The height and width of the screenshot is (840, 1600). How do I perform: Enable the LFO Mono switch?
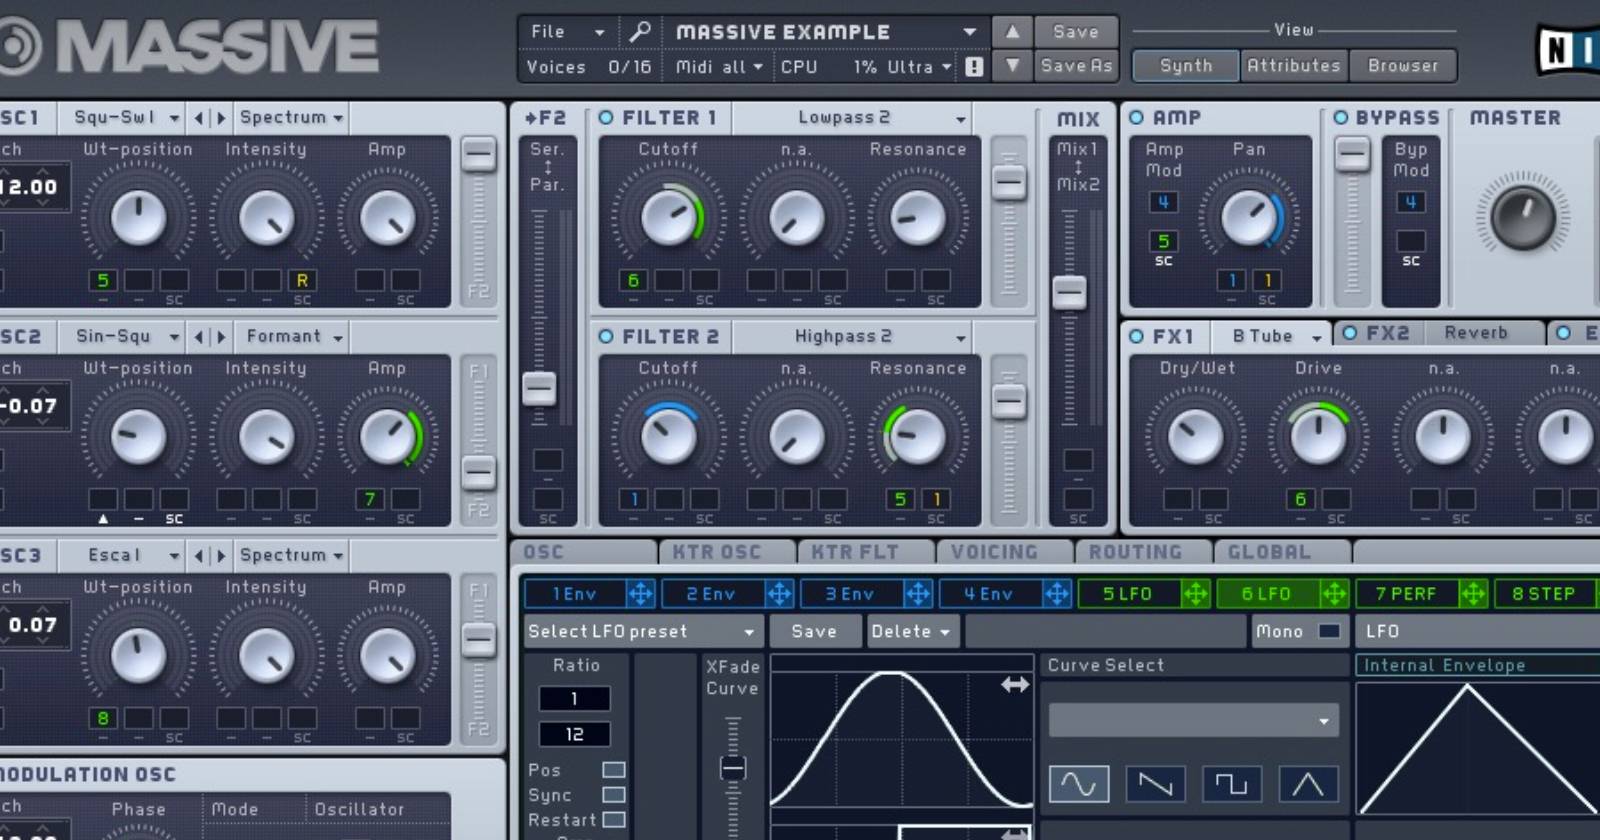click(x=1329, y=631)
